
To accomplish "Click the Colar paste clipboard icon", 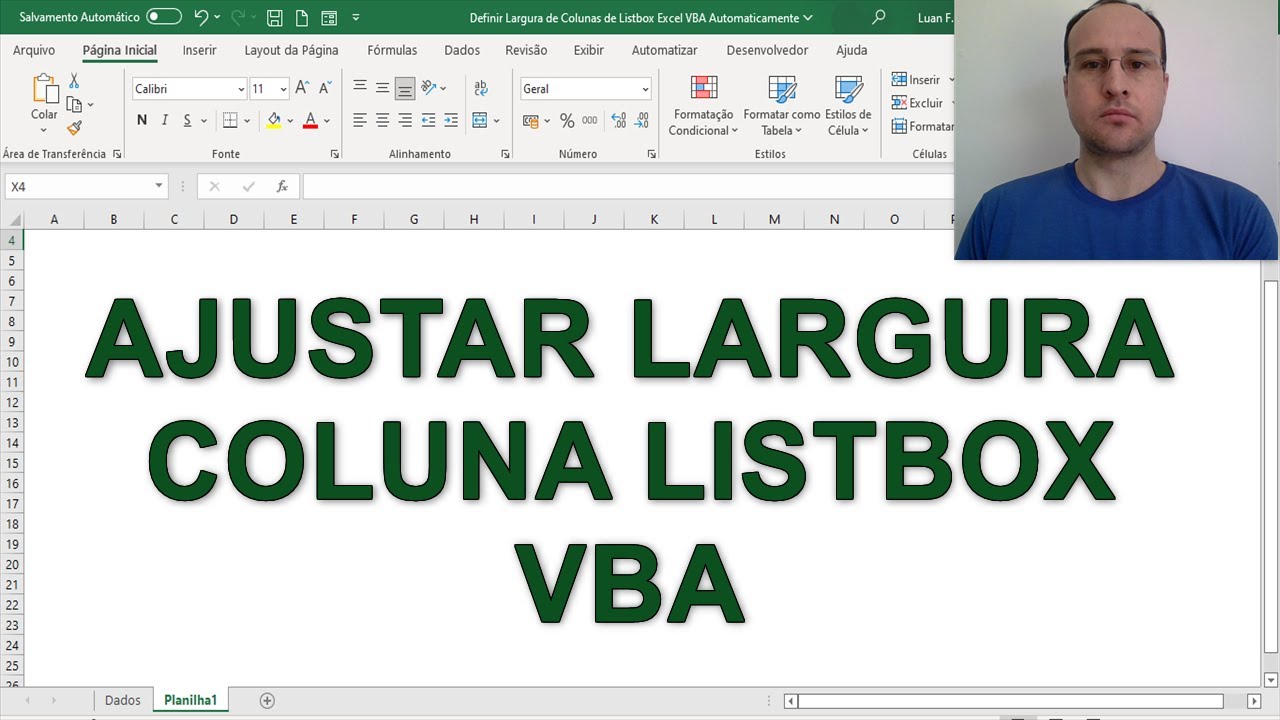I will tap(44, 89).
